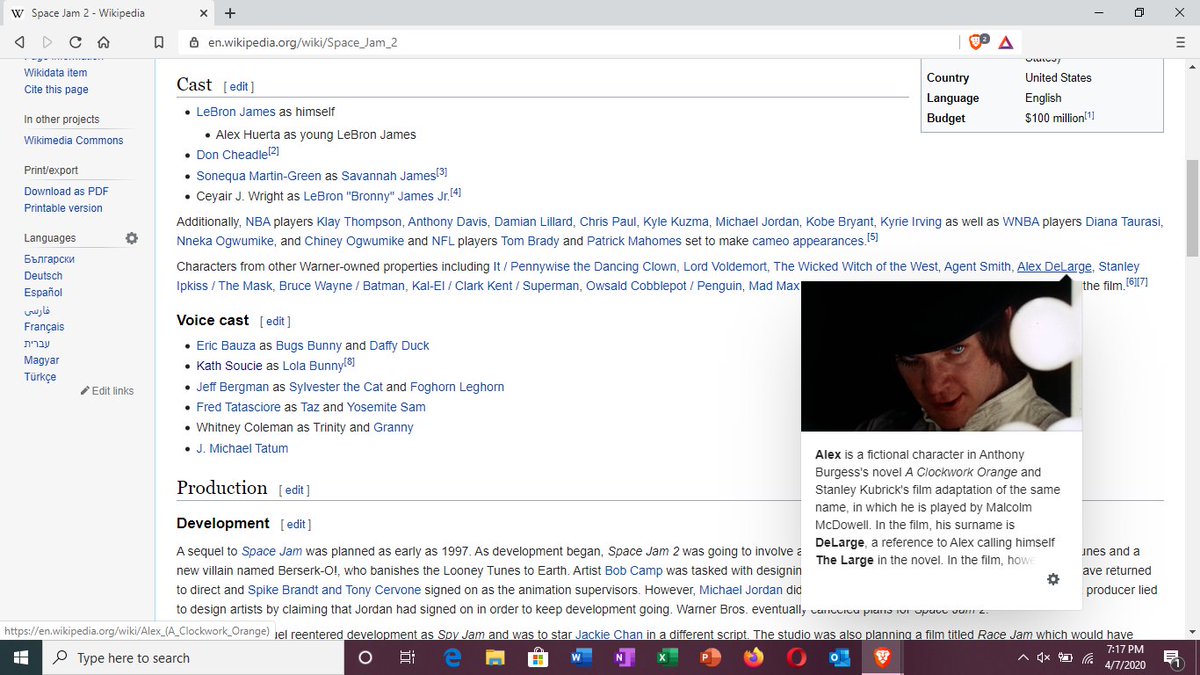Open Bugs Bunny link
1200x675 pixels.
309,345
